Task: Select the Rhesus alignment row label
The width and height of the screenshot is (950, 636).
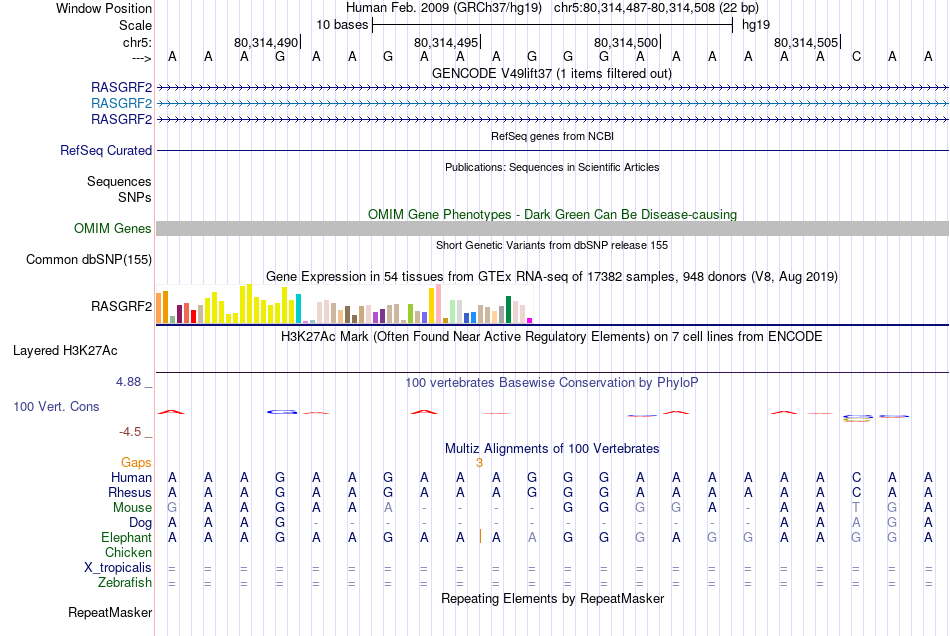Action: pyautogui.click(x=130, y=492)
